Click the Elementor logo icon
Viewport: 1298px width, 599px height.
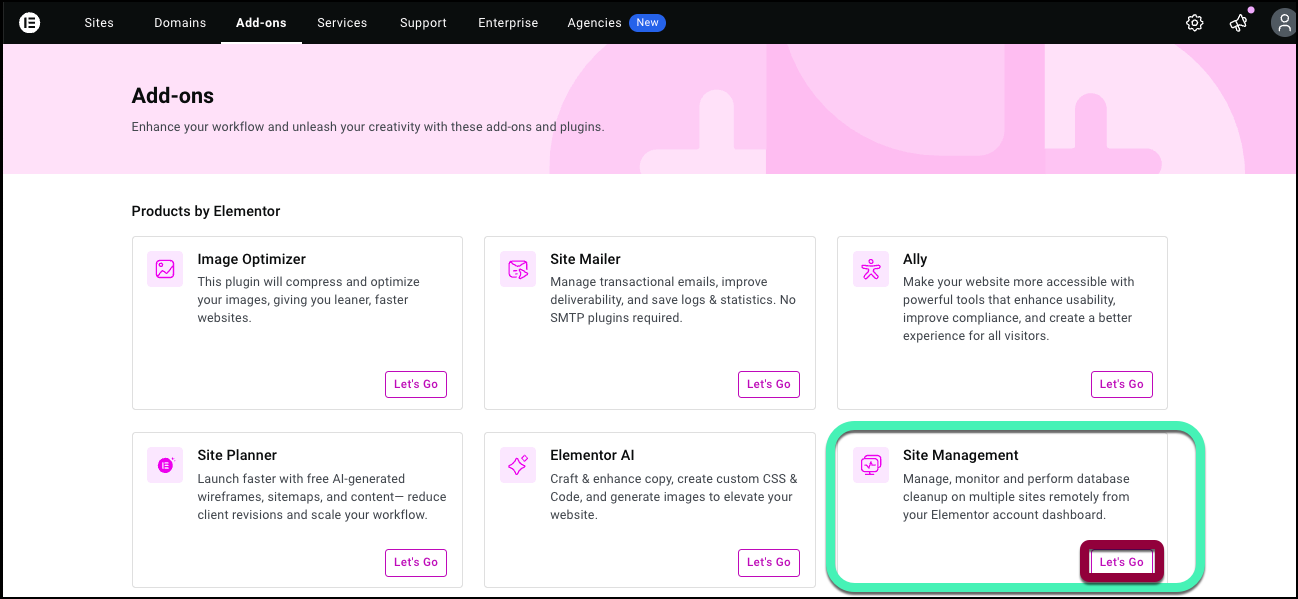tap(30, 22)
